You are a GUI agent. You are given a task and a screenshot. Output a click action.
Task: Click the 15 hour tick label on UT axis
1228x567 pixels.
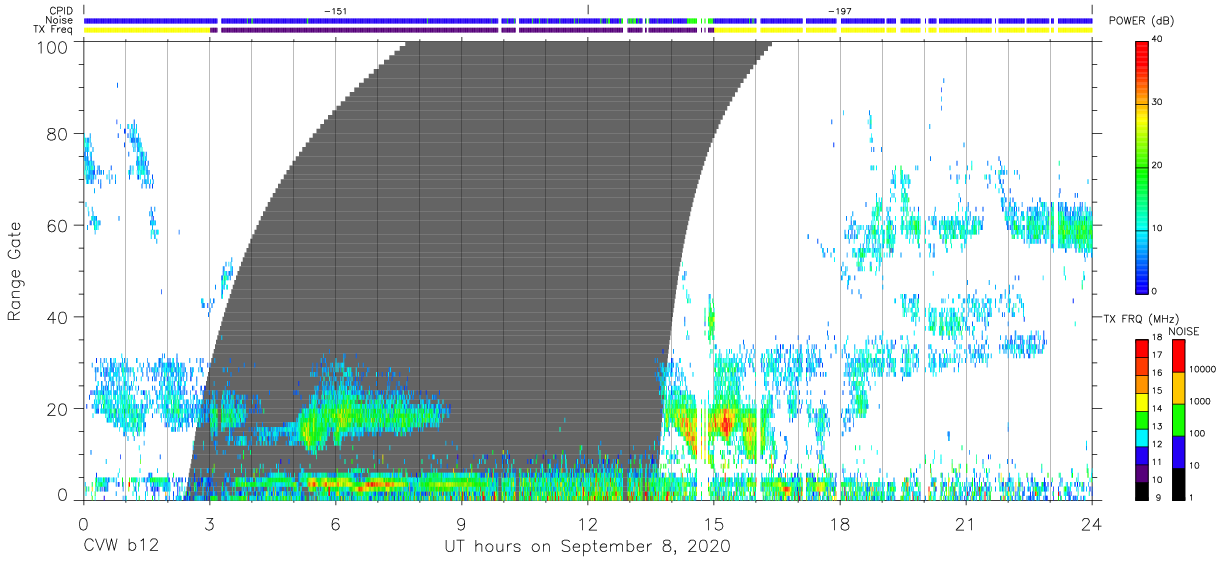point(714,524)
